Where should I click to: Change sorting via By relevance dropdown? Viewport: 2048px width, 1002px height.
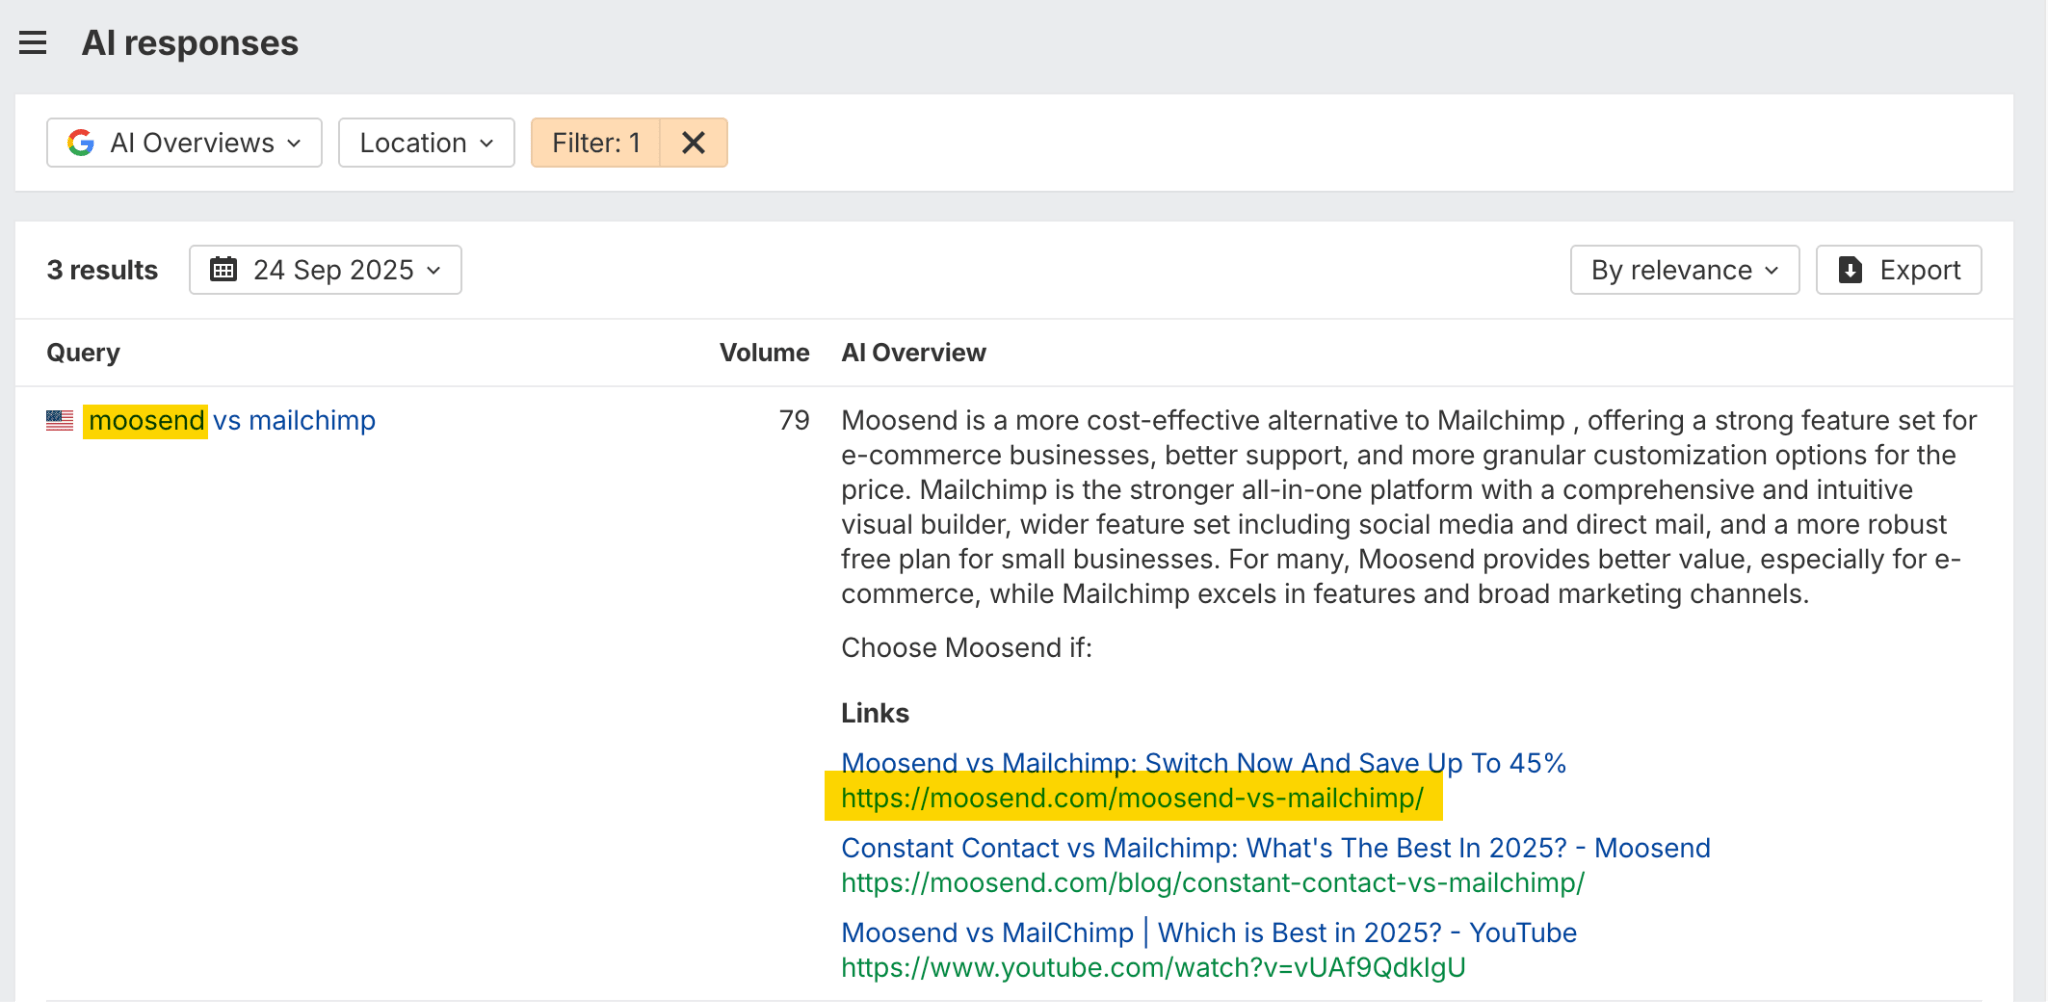coord(1684,270)
